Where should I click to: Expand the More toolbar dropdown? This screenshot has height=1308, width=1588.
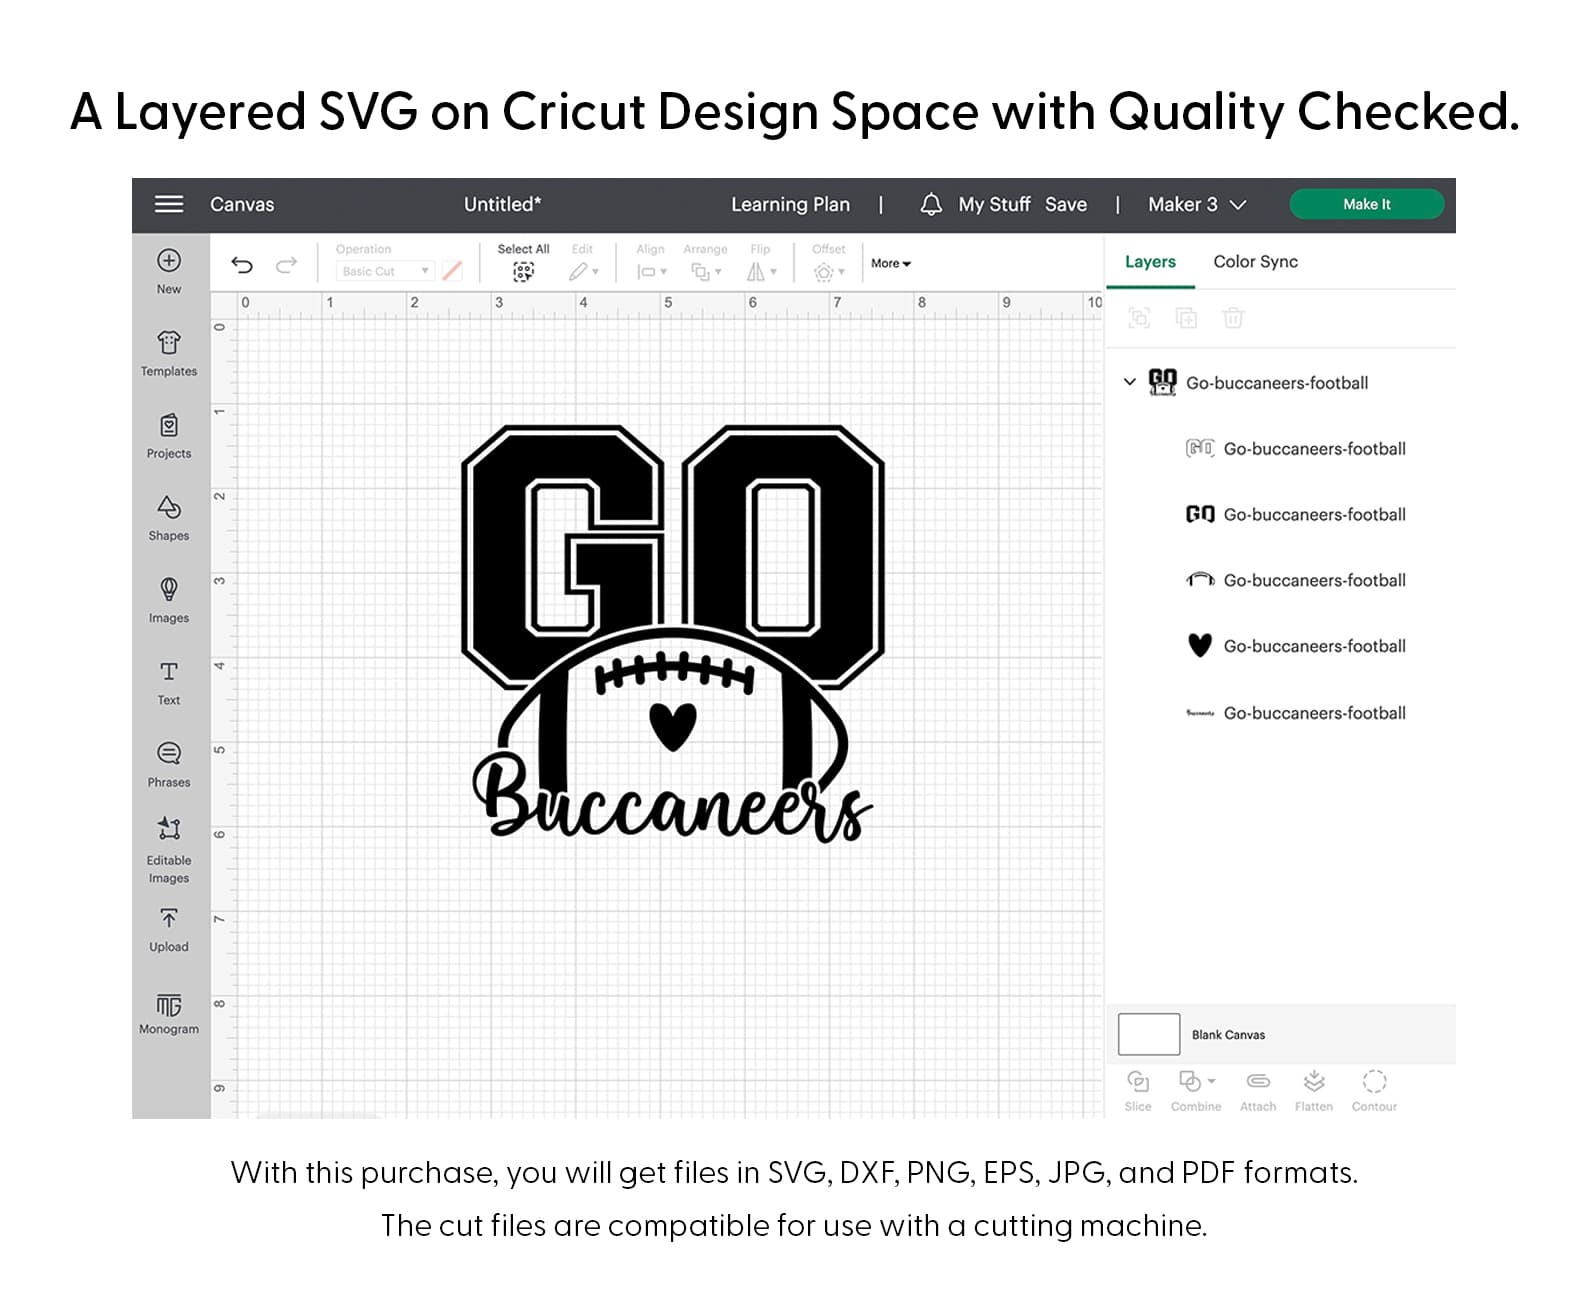(890, 264)
